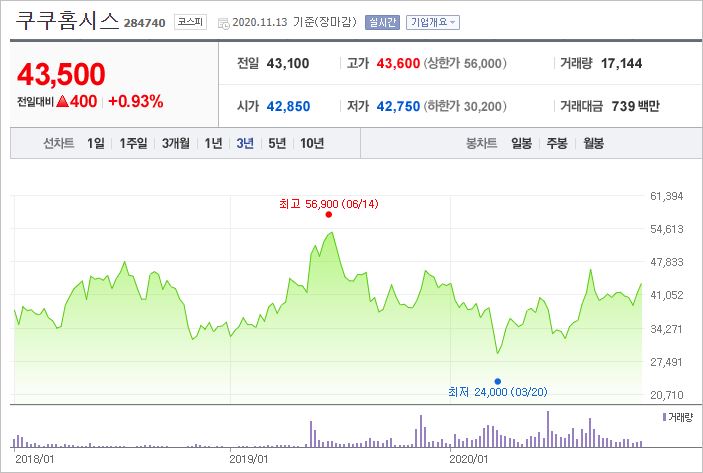The height and width of the screenshot is (473, 703).
Task: Select the 1년 line chart tab
Action: point(213,143)
